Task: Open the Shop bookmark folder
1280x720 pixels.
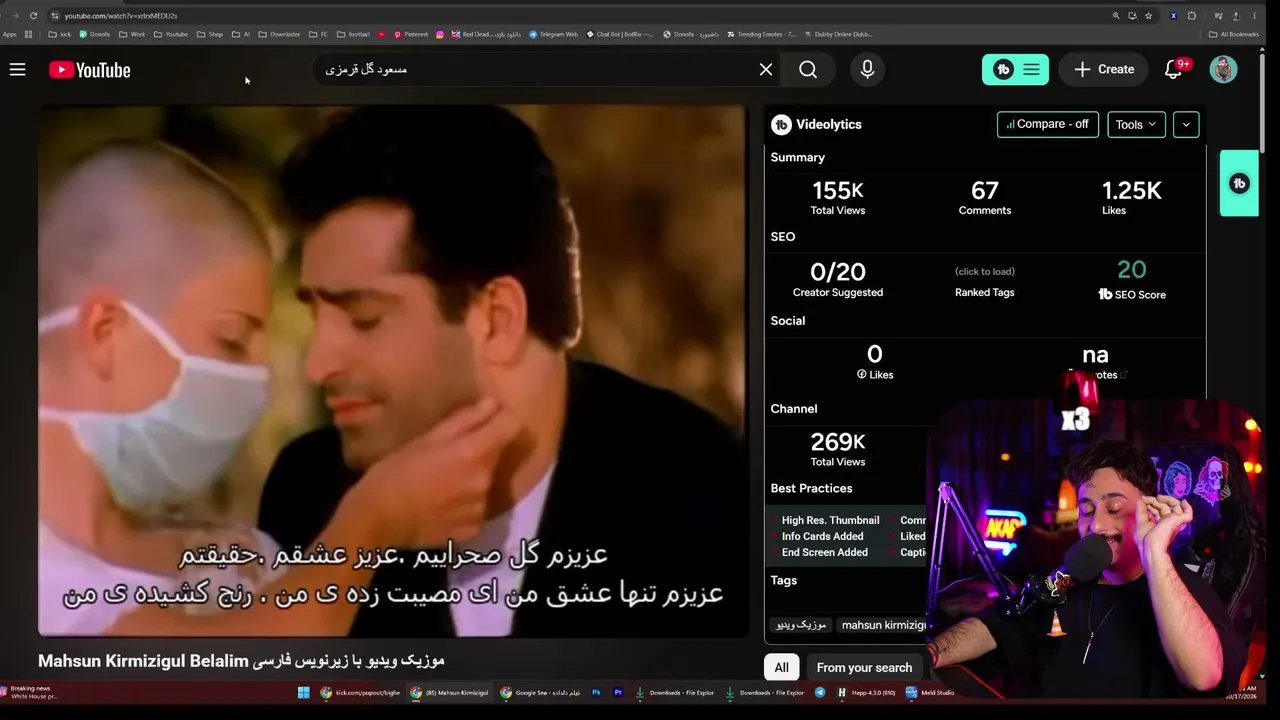Action: [x=209, y=34]
